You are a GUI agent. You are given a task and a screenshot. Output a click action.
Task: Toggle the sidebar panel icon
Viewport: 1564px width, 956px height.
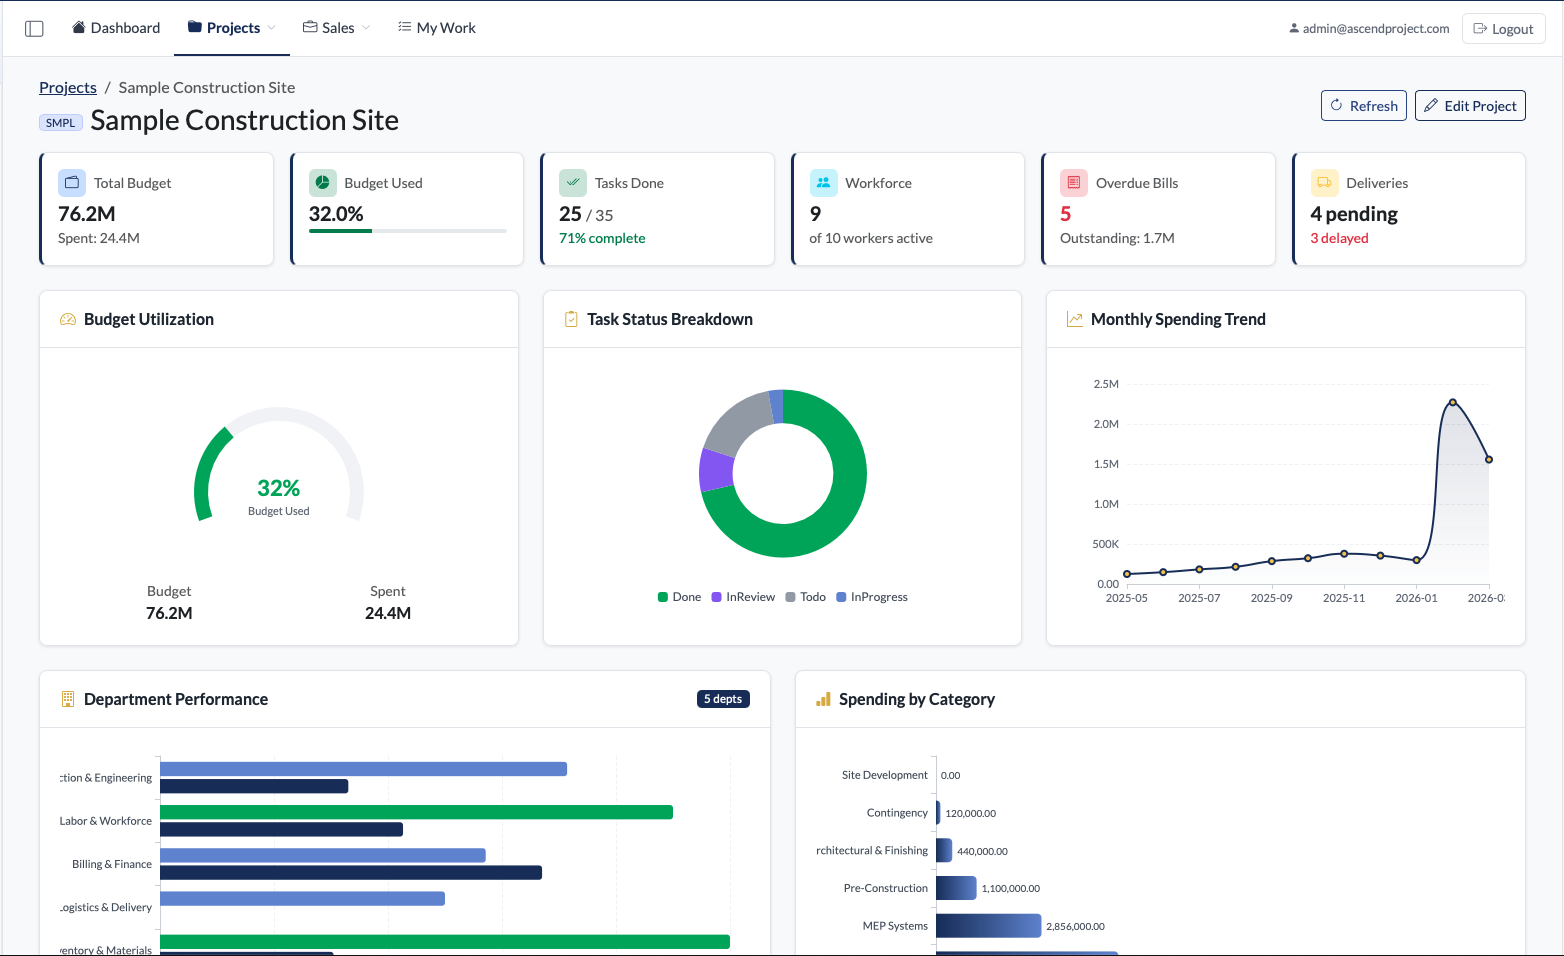click(x=34, y=28)
